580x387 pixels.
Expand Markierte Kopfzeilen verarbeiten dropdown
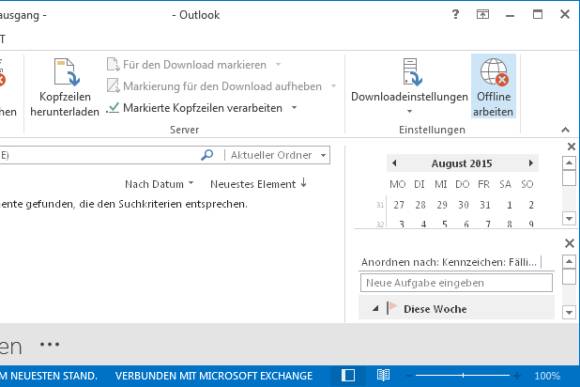294,108
